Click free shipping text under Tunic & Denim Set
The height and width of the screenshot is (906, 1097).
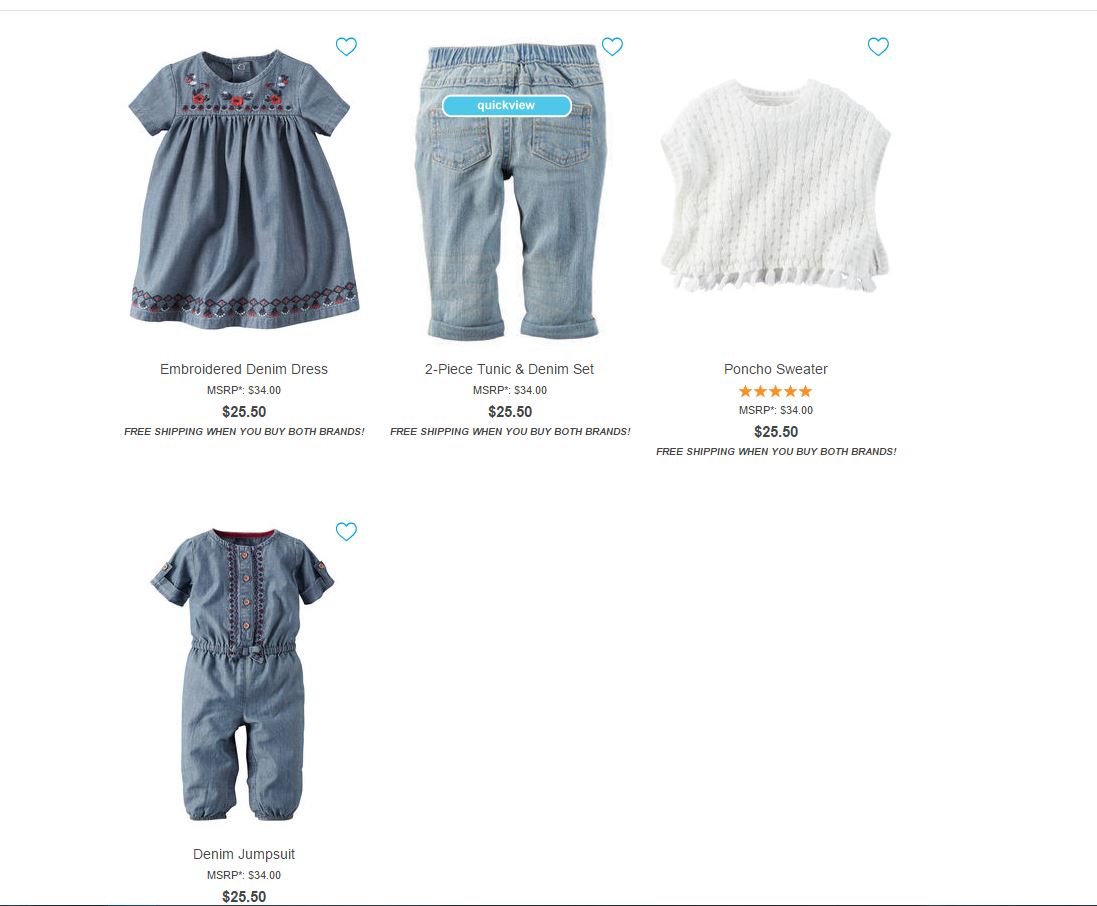[510, 432]
